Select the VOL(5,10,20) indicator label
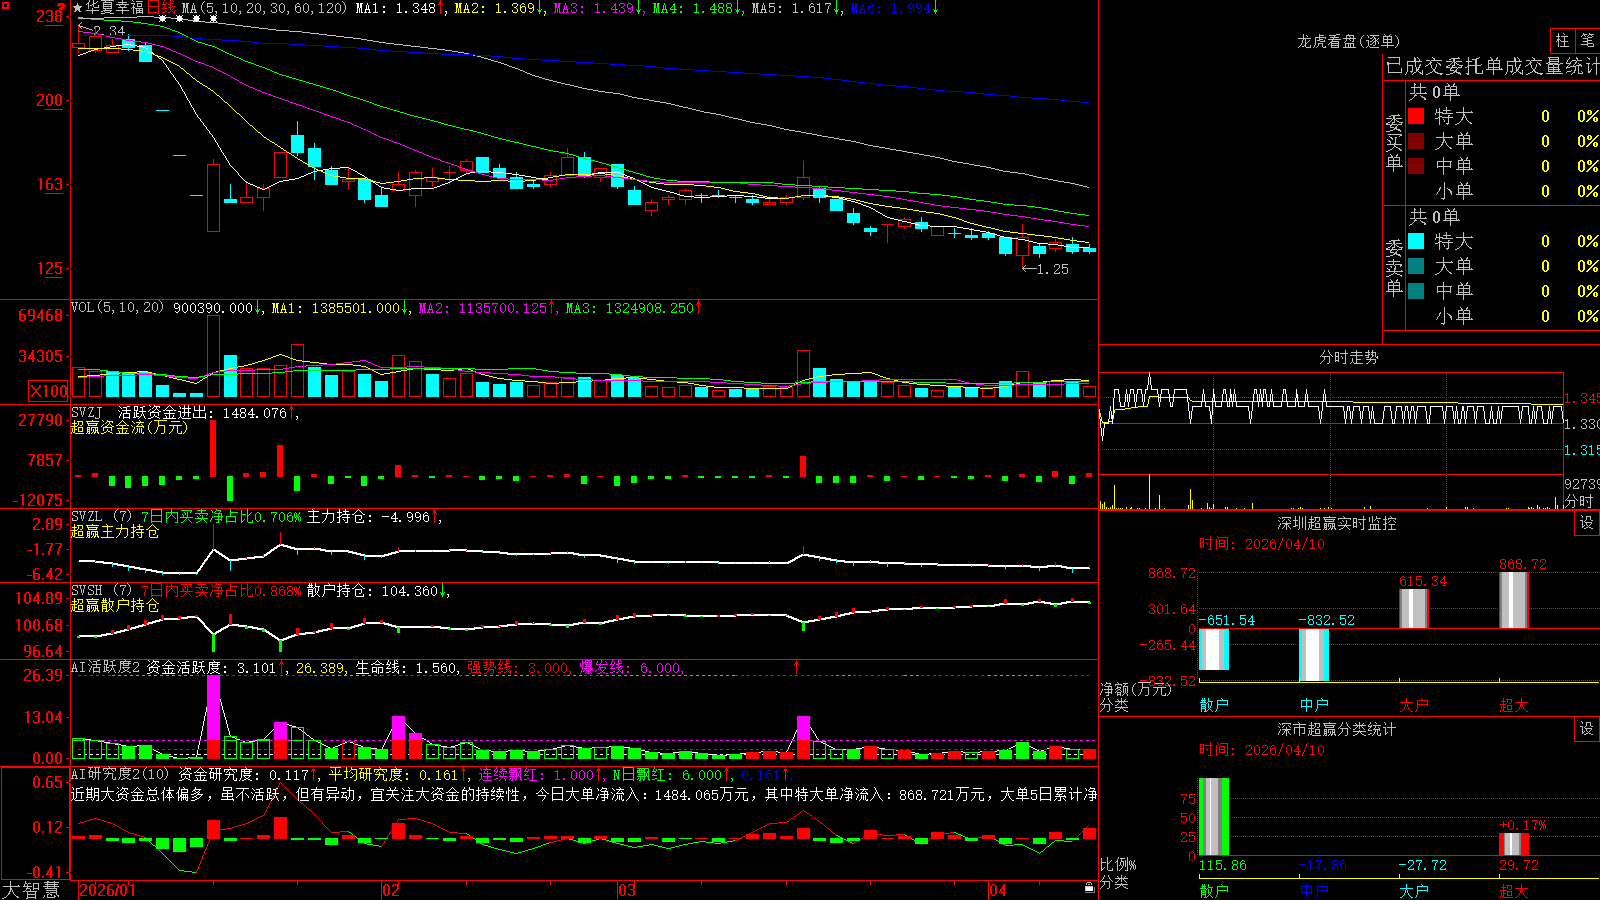 [118, 308]
